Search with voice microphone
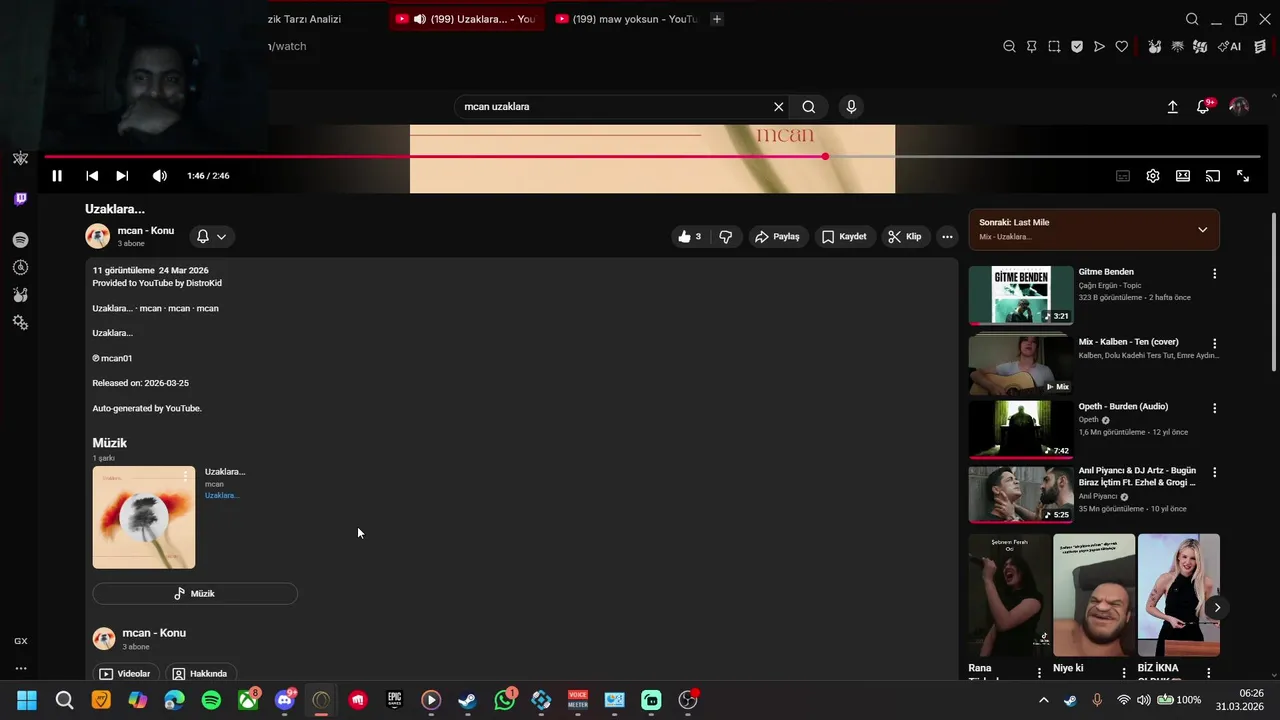1280x720 pixels. (851, 107)
